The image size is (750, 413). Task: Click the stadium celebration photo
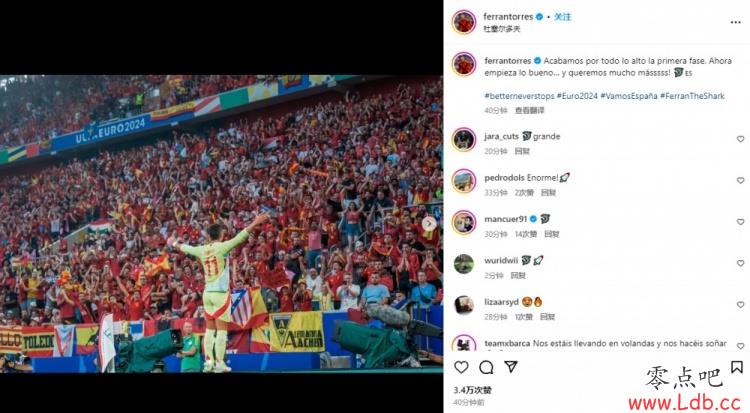pos(221,223)
